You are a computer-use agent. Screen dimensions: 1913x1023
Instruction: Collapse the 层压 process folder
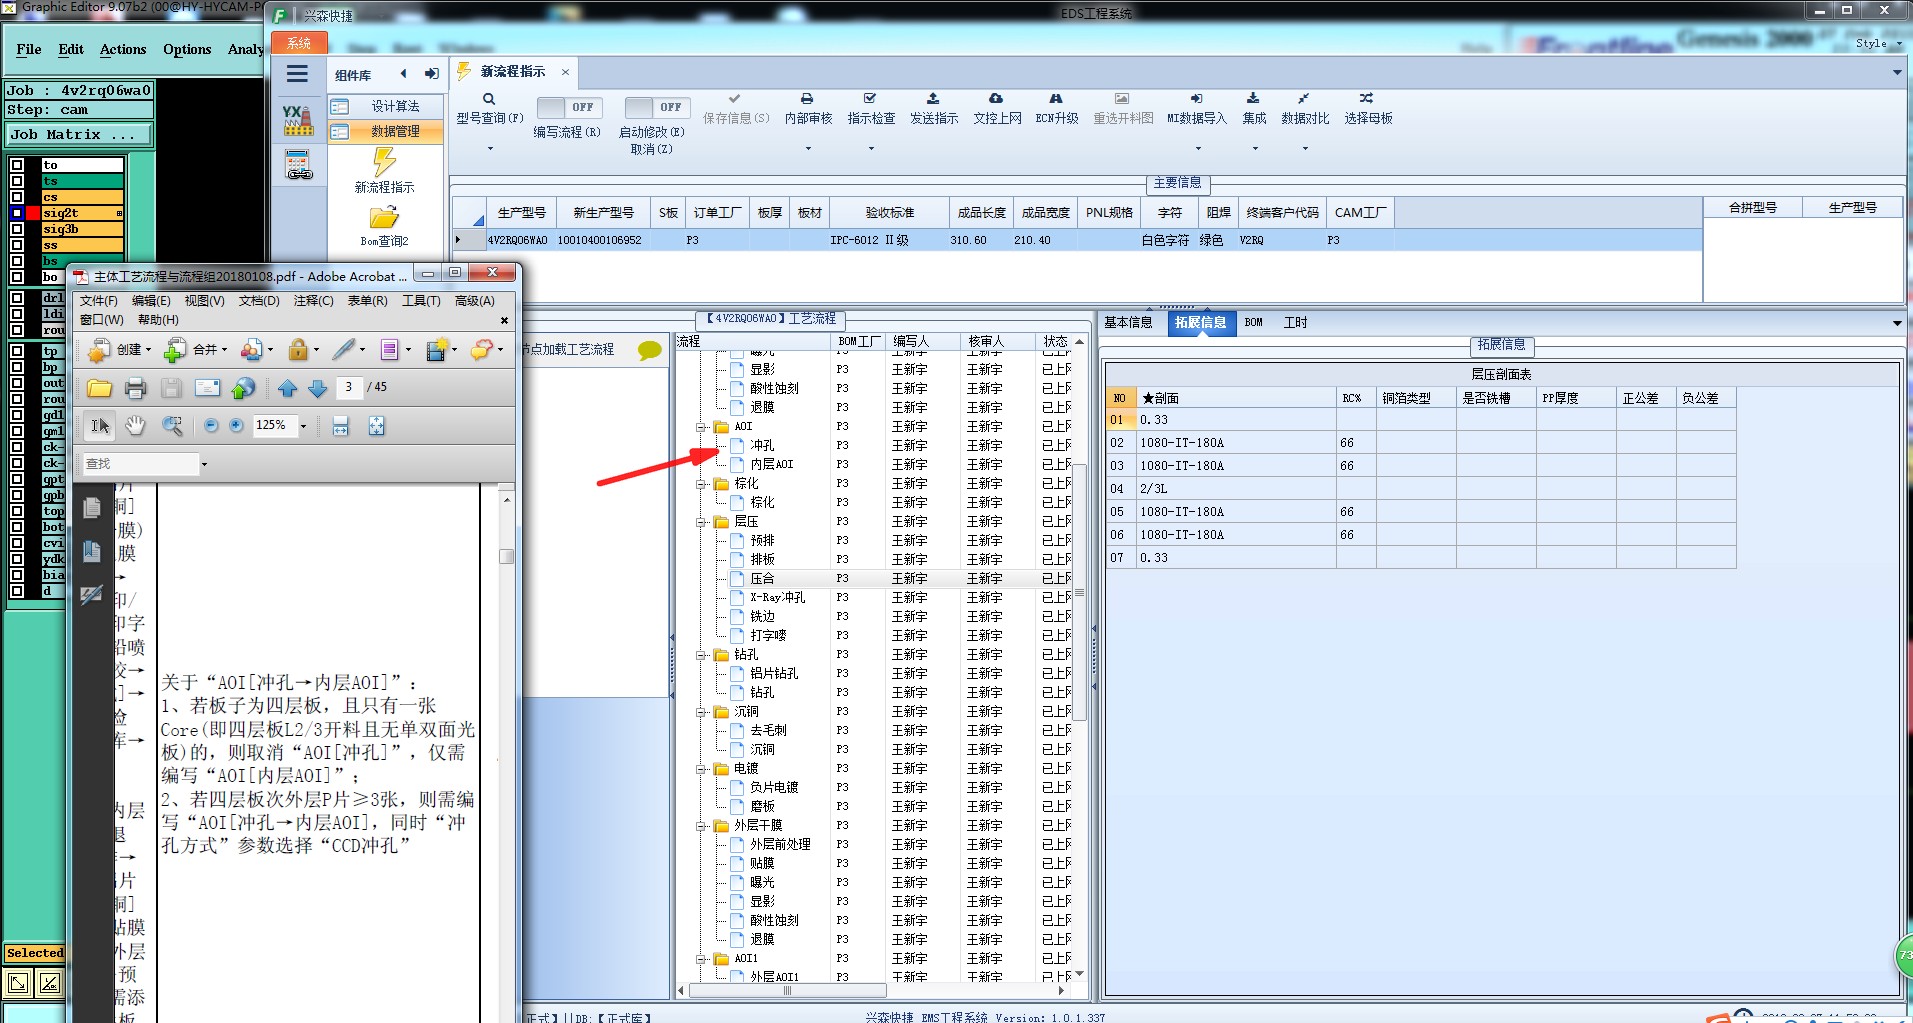click(702, 522)
